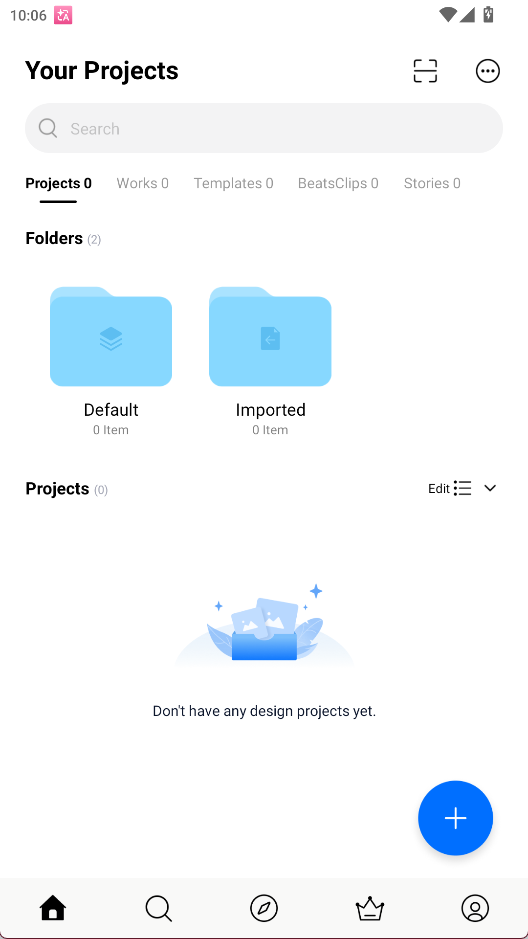Expand the sort dropdown chevron
Screen dimensions: 528x939
coord(490,488)
